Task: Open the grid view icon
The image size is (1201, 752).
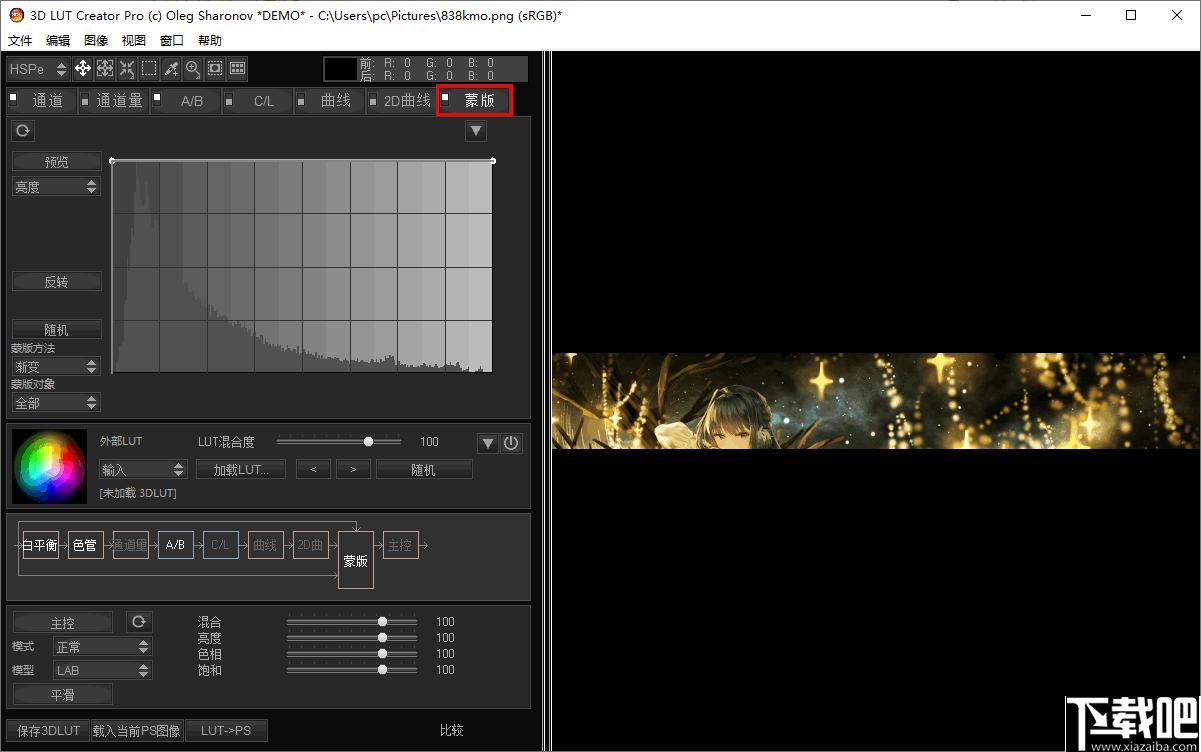Action: pos(237,69)
